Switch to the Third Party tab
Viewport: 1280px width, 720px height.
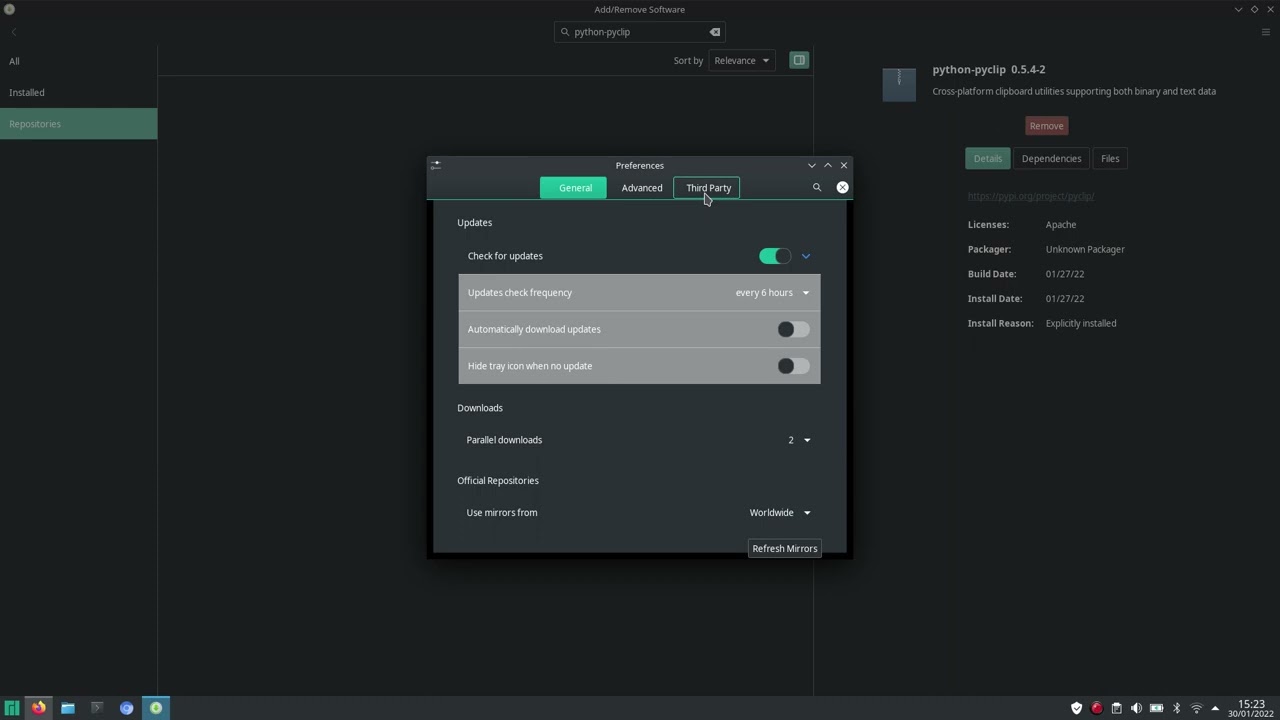click(x=708, y=188)
